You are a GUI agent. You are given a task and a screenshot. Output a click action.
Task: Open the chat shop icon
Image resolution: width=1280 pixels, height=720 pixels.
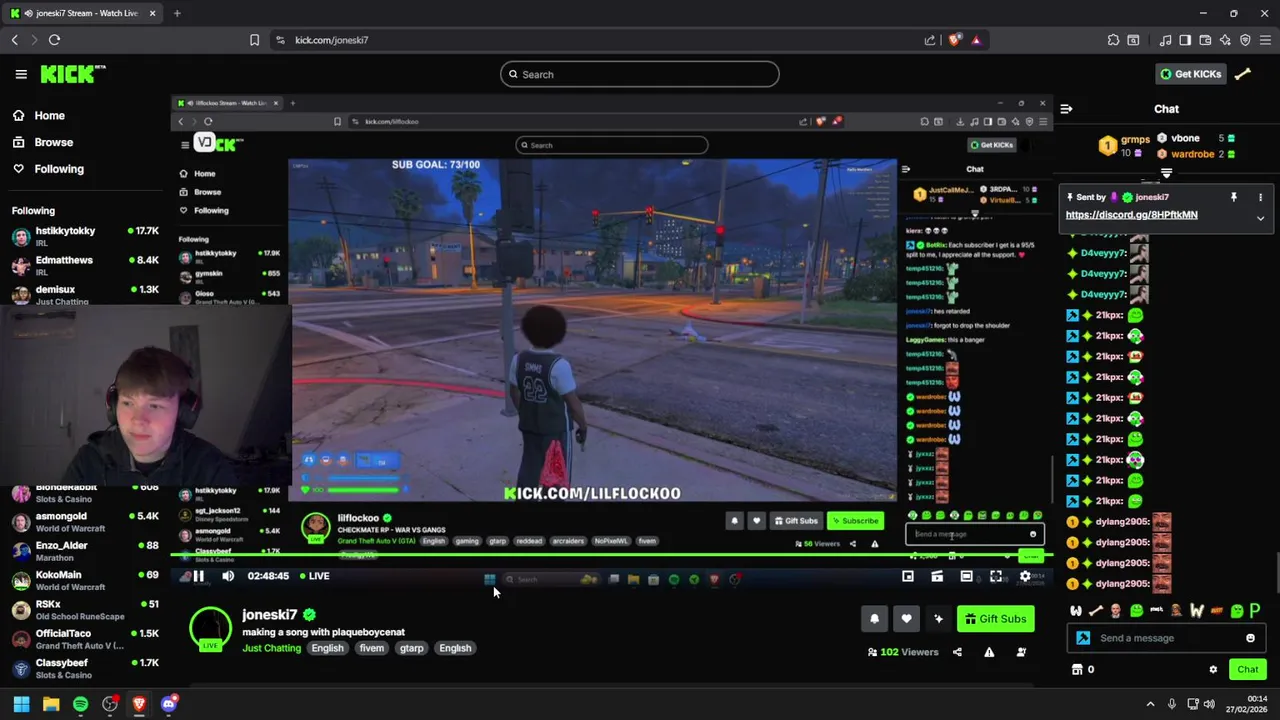coord(1077,670)
